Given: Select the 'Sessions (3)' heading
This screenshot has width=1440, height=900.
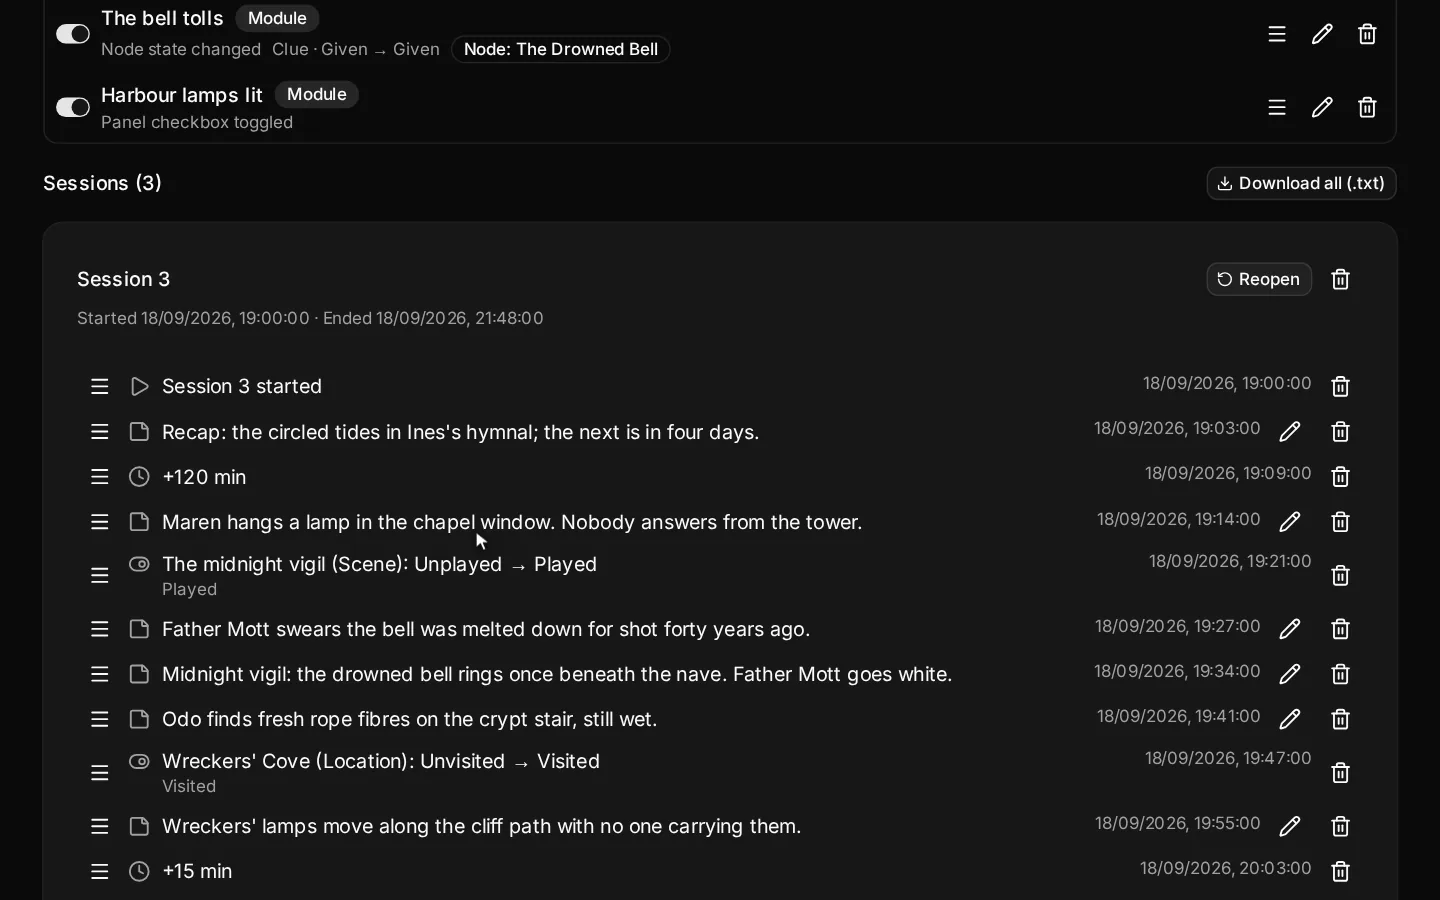Looking at the screenshot, I should click(102, 183).
